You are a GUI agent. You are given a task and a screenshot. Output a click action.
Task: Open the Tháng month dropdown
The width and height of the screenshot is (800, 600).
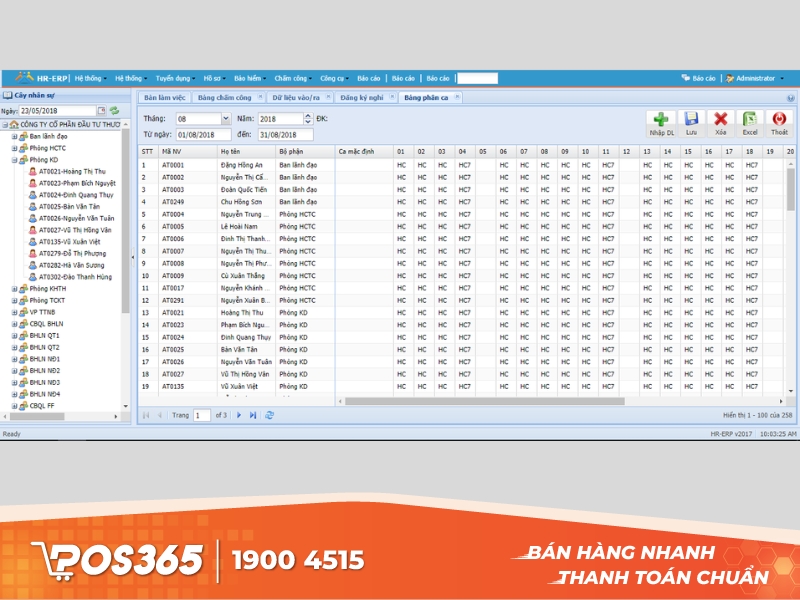(x=225, y=119)
